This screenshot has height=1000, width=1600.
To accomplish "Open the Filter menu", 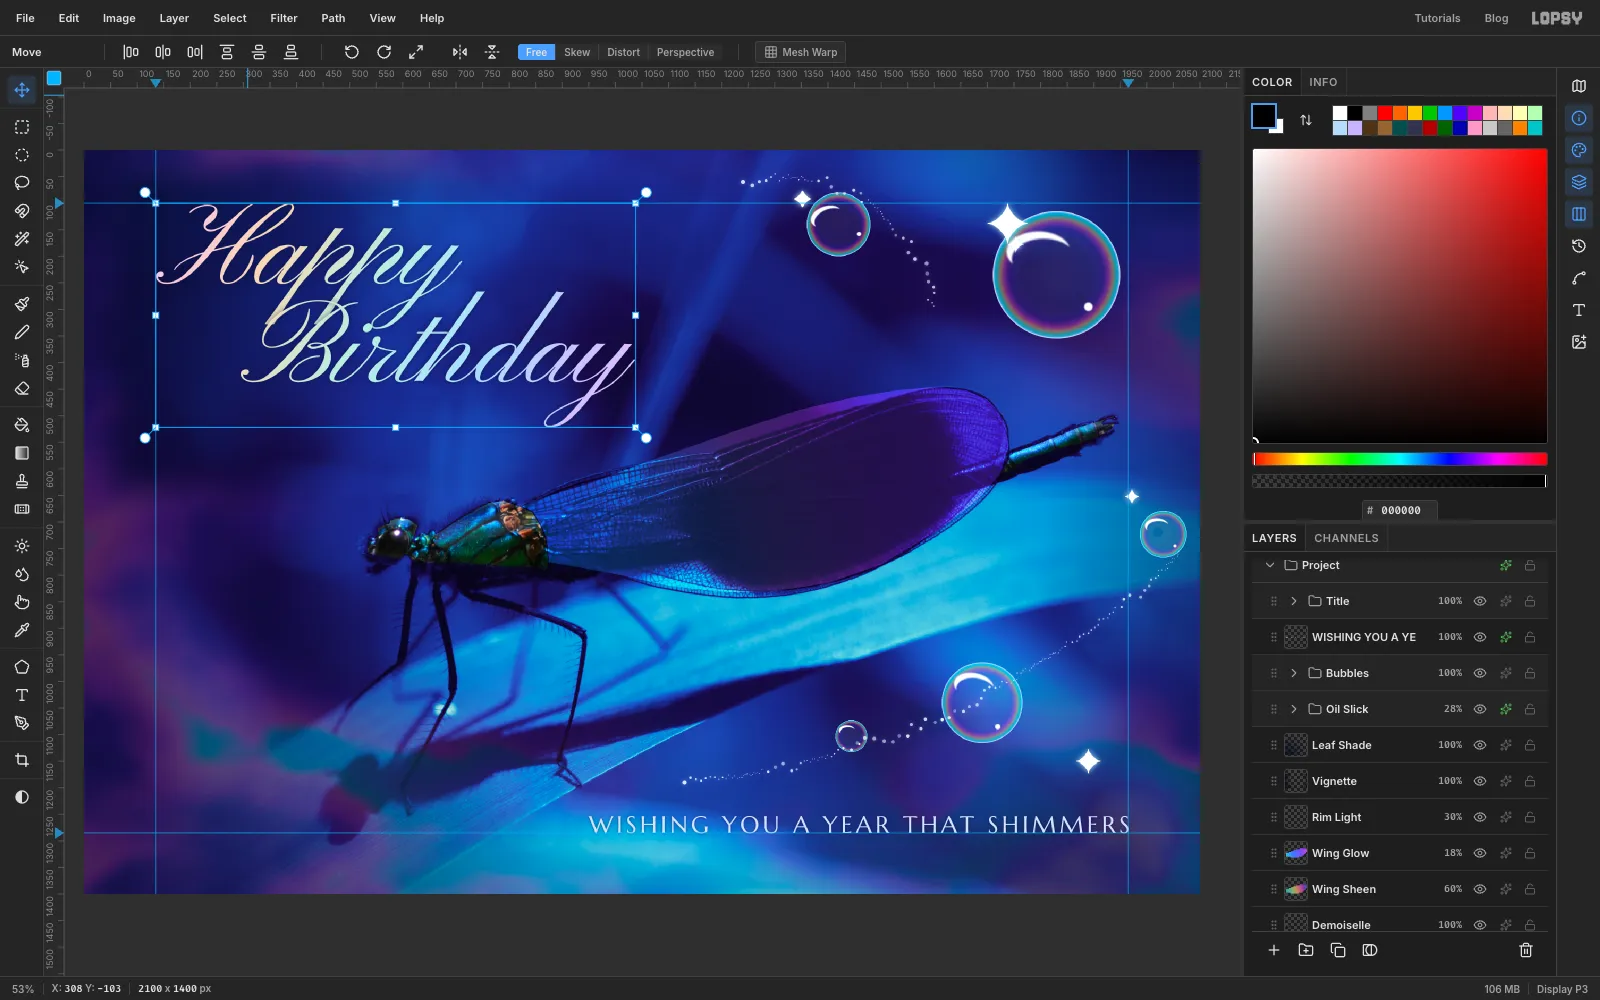I will pos(284,18).
